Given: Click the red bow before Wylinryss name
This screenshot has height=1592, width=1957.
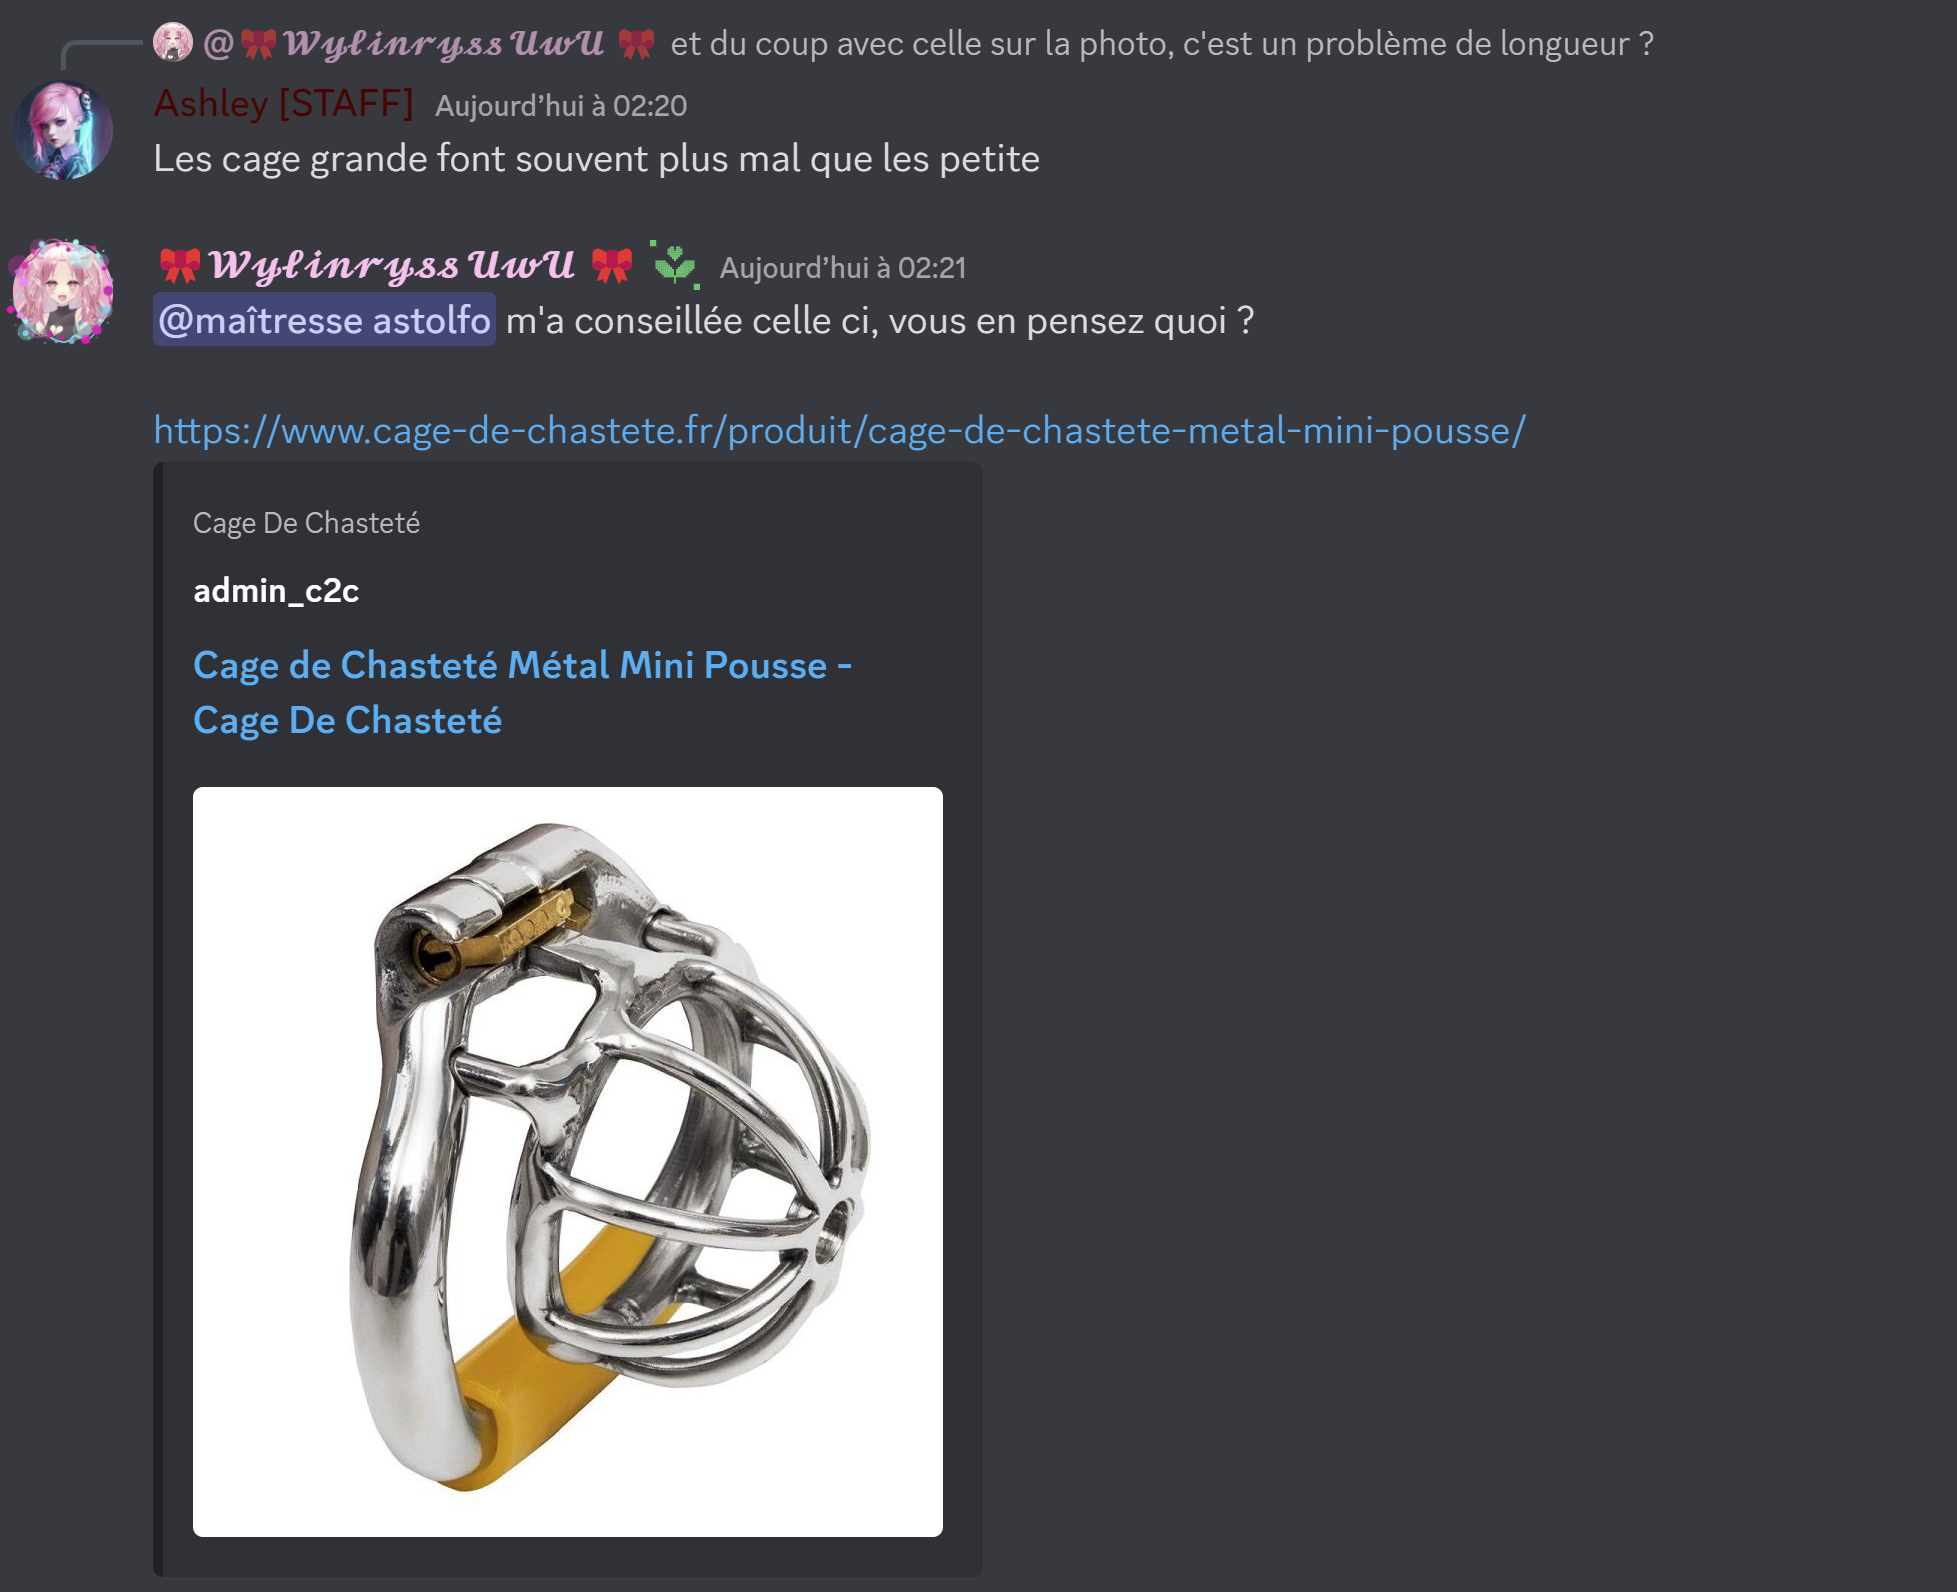Looking at the screenshot, I should (180, 266).
